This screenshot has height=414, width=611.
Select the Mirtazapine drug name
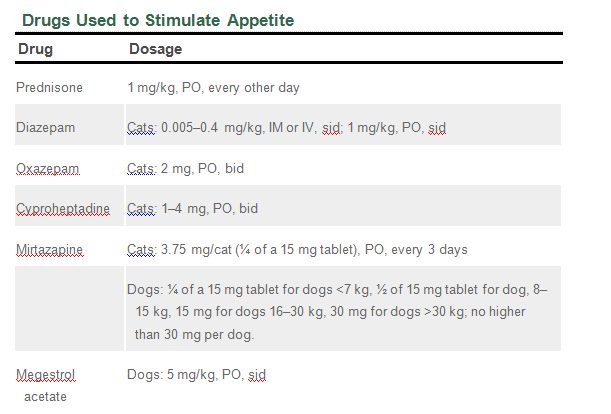50,248
